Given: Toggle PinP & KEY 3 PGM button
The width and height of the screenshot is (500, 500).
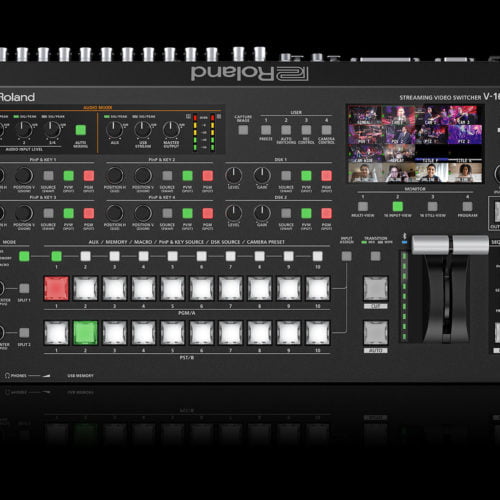Looking at the screenshot, I should [x=89, y=213].
